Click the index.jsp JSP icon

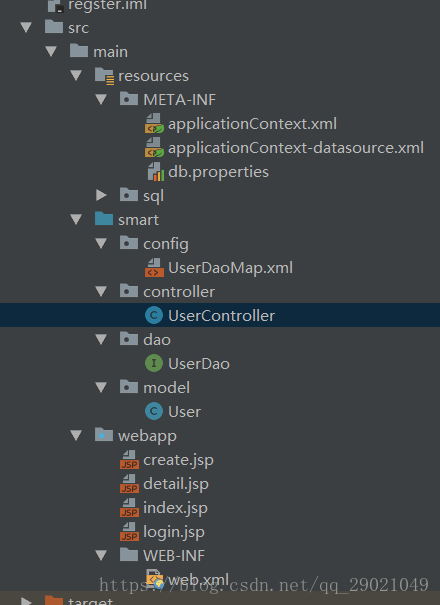129,507
